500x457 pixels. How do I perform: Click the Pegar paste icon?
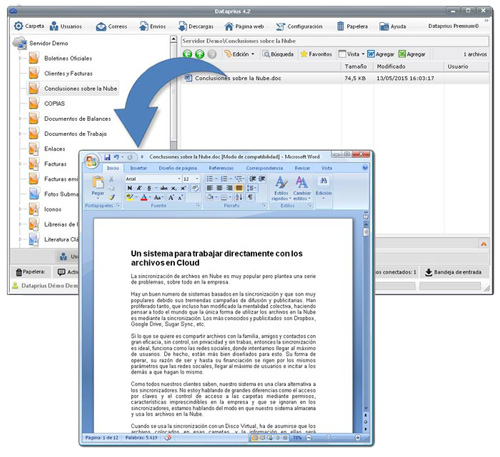point(98,183)
